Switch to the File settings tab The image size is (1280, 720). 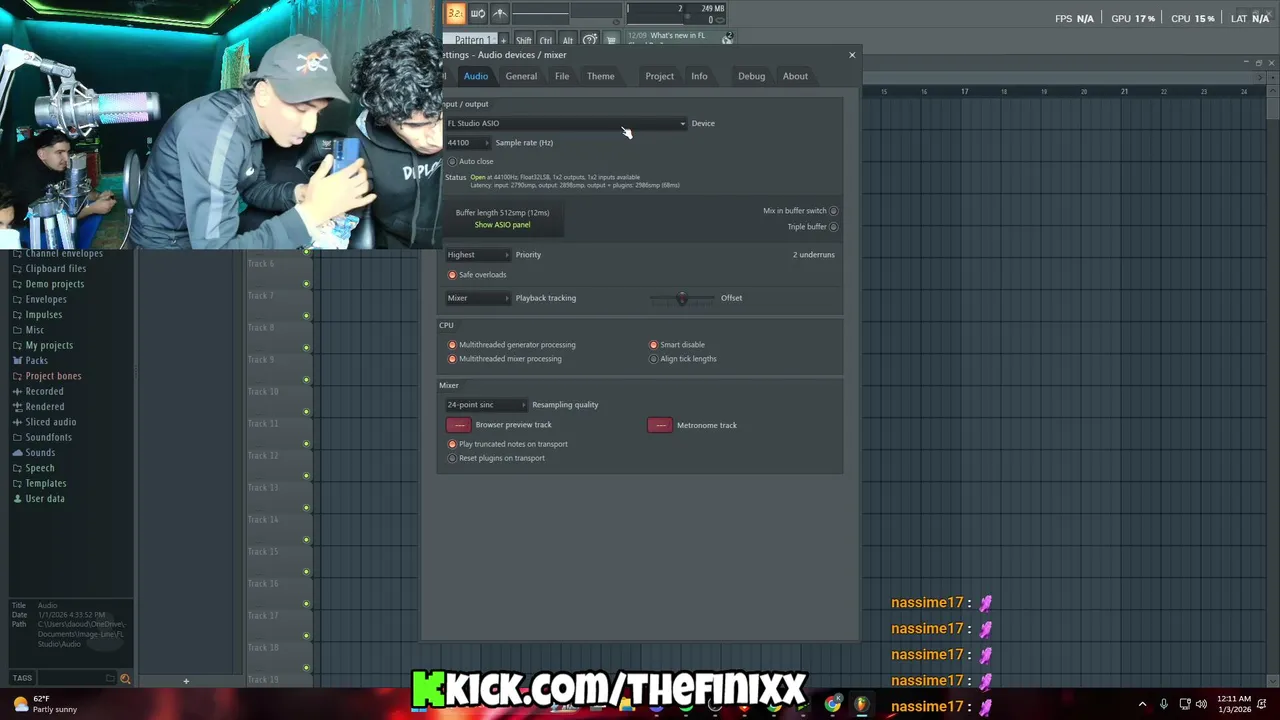pos(562,76)
